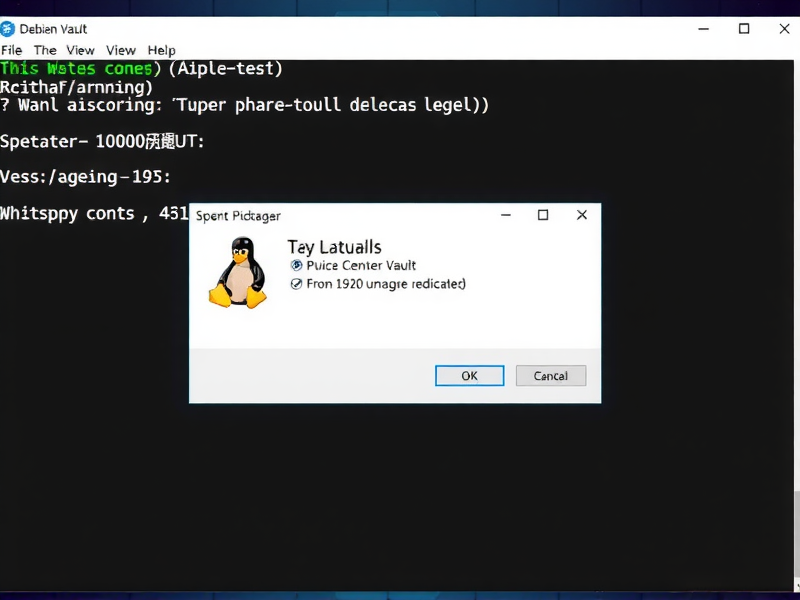Open the Help menu
This screenshot has height=600, width=800.
click(x=161, y=50)
